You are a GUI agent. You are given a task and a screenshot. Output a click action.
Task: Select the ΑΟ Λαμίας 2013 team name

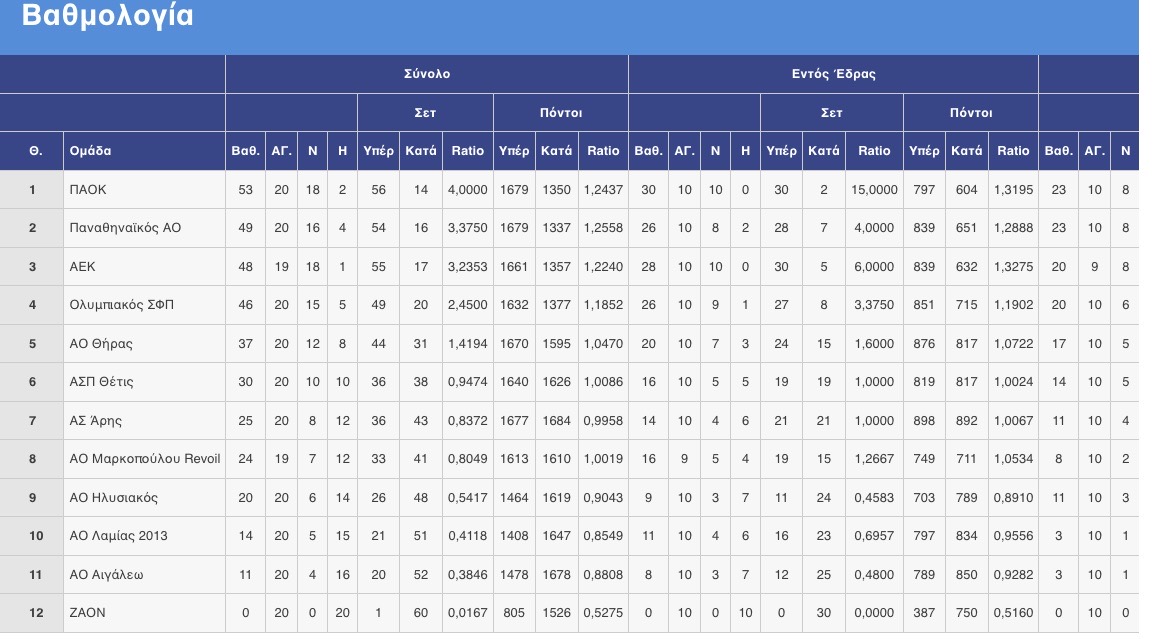tap(119, 536)
